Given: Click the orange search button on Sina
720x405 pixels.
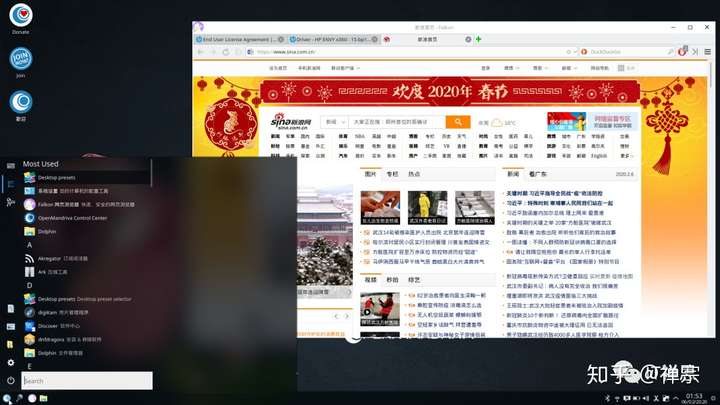Looking at the screenshot, I should pos(458,122).
